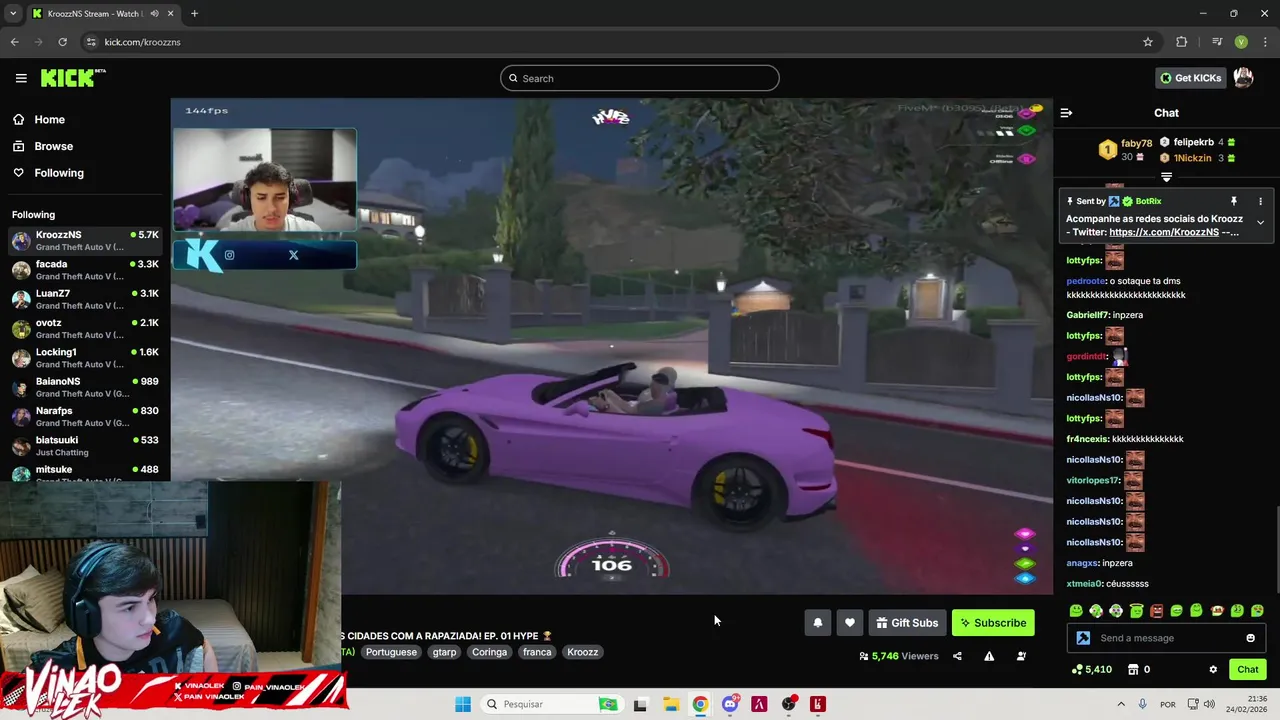Open Locking1 channel from following list
This screenshot has width=1280, height=720.
tap(85, 358)
